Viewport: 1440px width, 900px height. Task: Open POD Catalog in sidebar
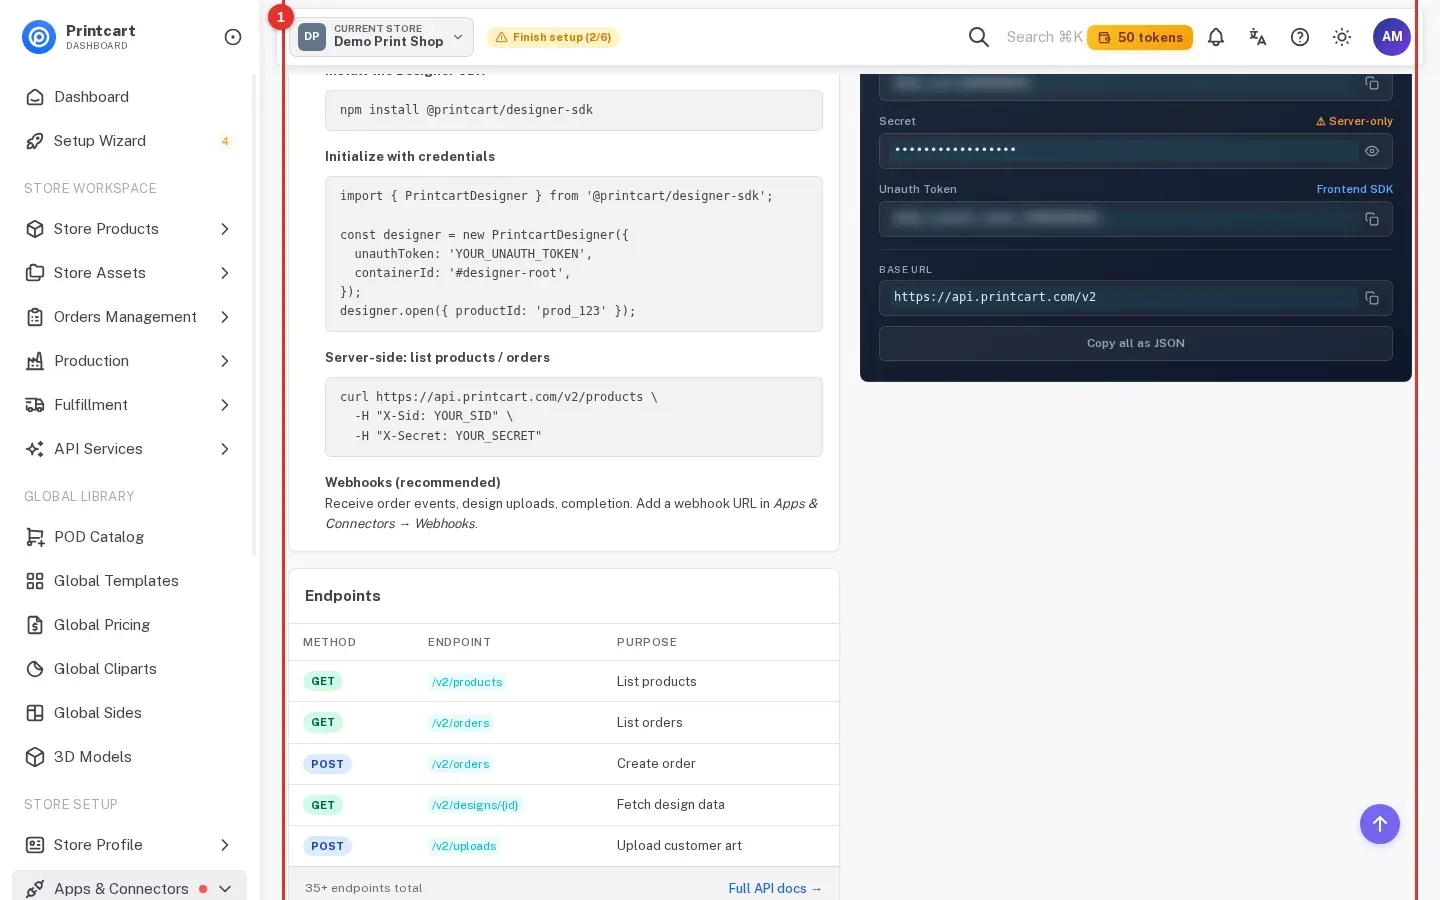pos(129,537)
